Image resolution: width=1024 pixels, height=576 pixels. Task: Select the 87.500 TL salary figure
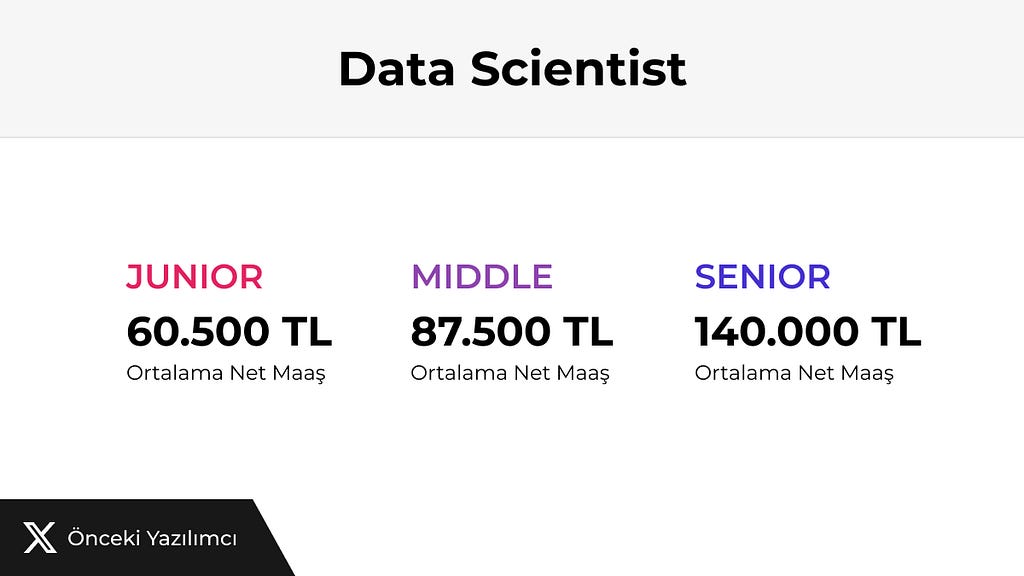click(512, 331)
